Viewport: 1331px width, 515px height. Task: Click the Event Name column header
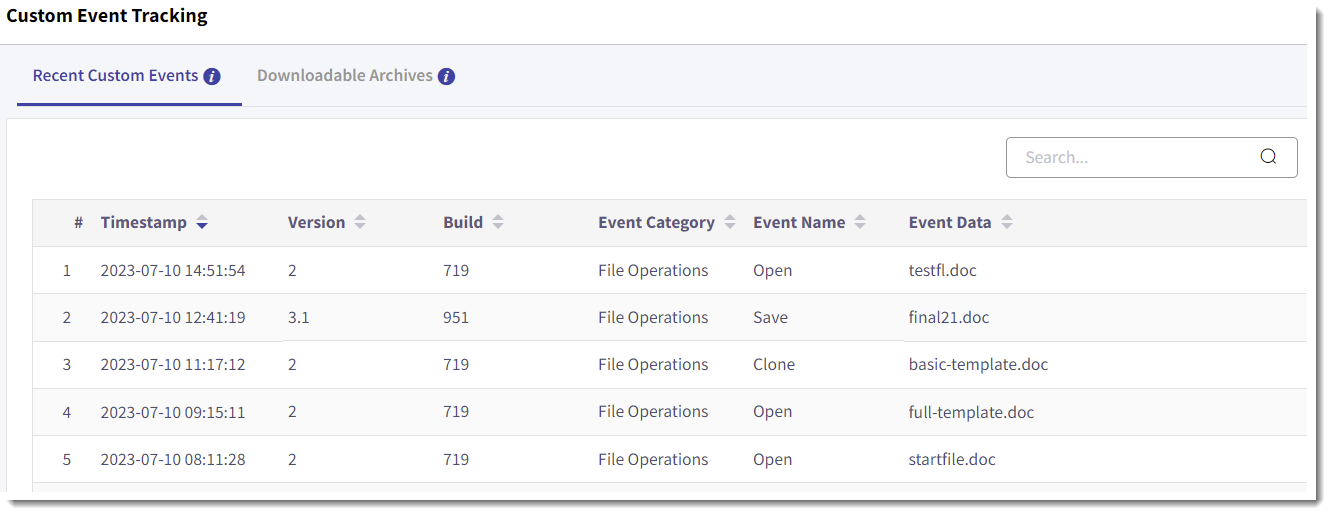coord(799,223)
